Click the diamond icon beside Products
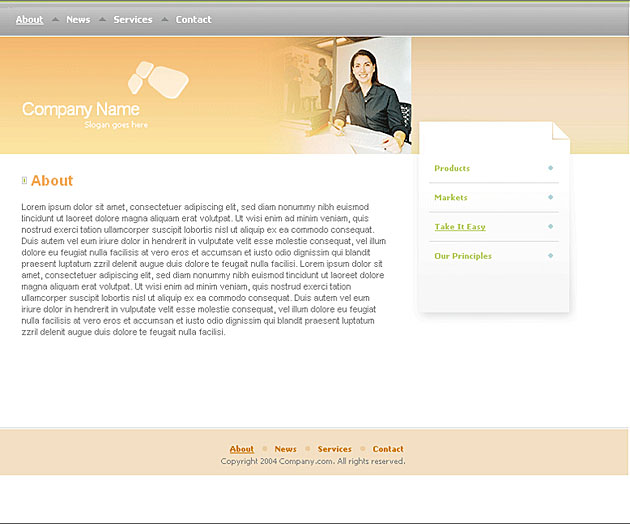 point(550,168)
